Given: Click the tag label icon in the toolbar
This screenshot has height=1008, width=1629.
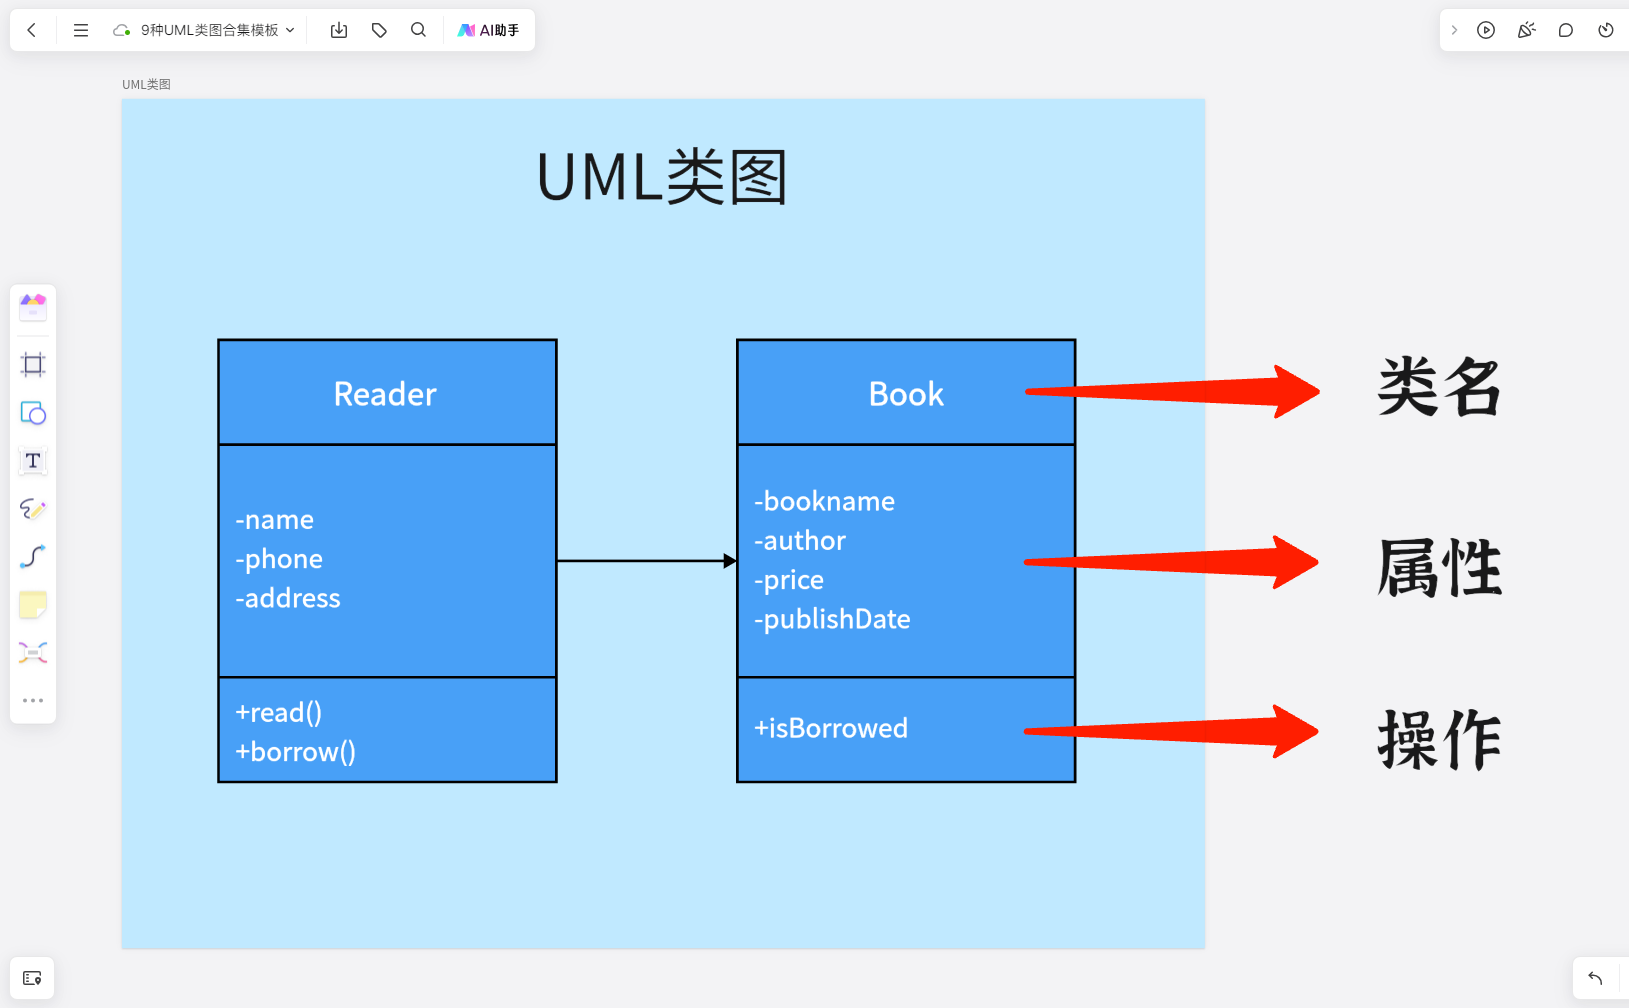Looking at the screenshot, I should click(378, 30).
